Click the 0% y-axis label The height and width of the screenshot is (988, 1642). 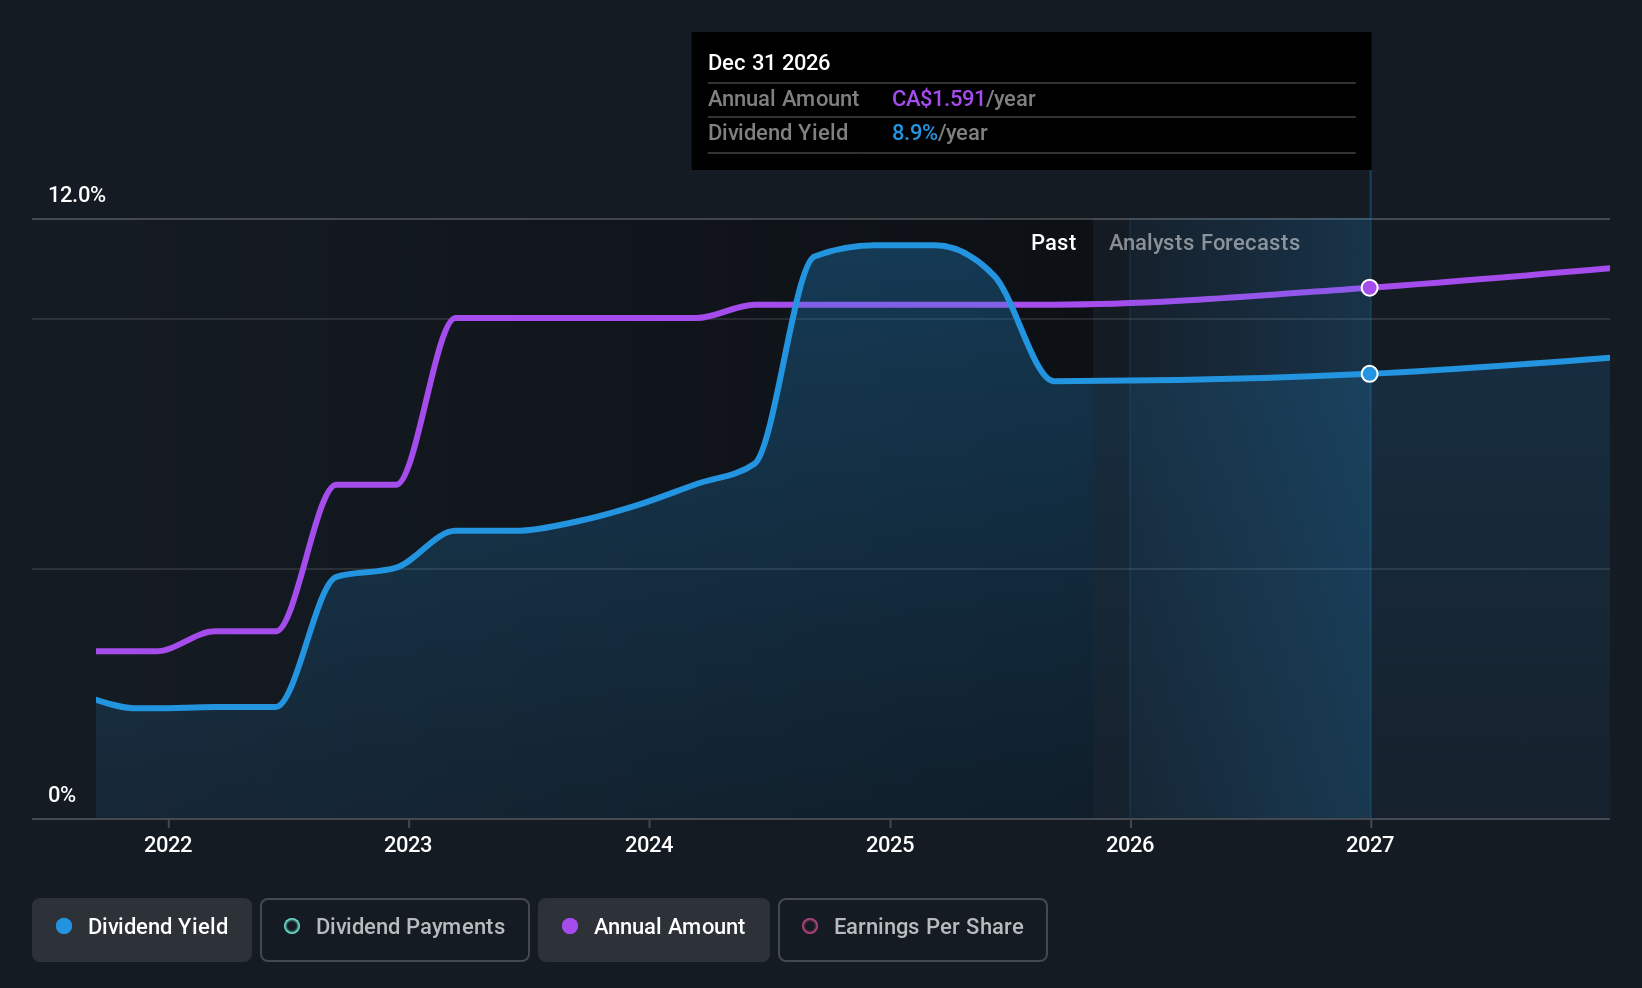click(62, 795)
